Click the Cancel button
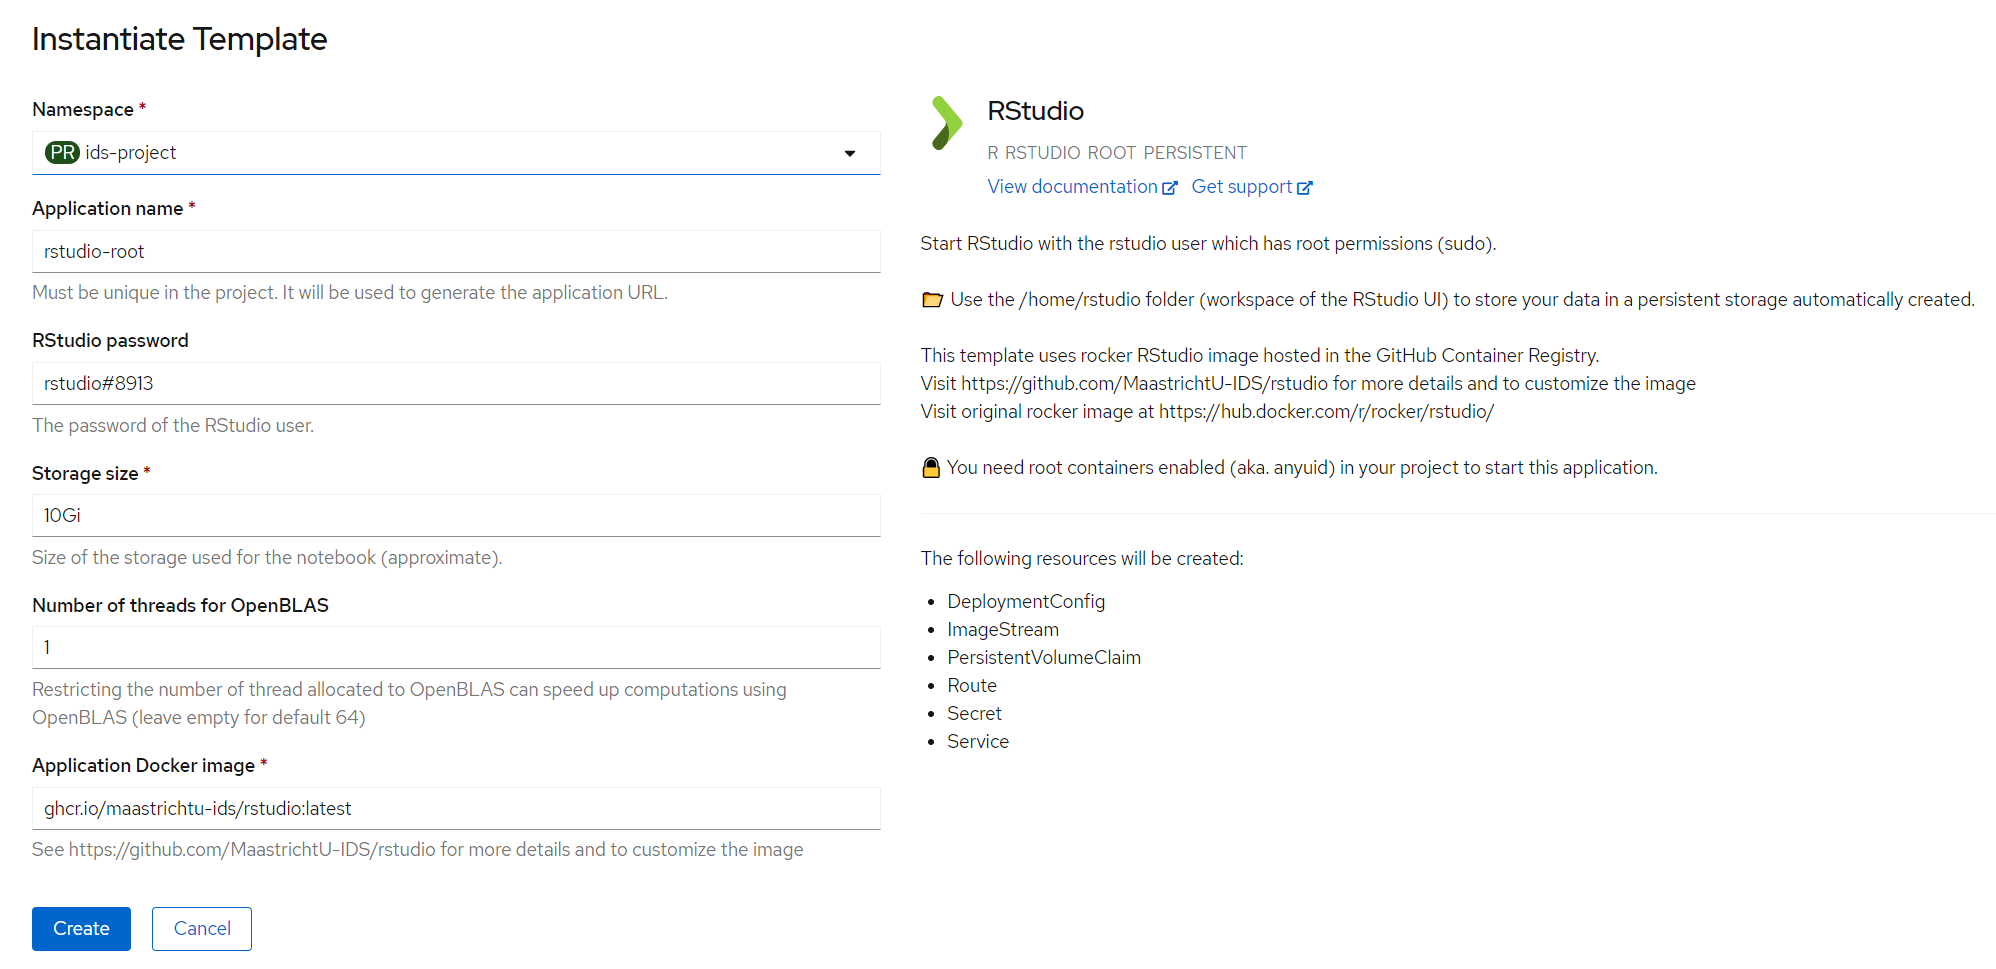 [x=202, y=929]
